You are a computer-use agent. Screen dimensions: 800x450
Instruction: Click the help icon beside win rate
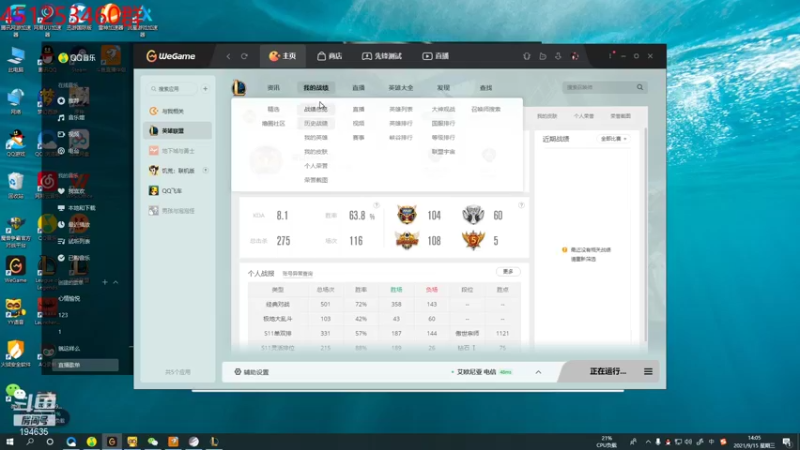377,205
